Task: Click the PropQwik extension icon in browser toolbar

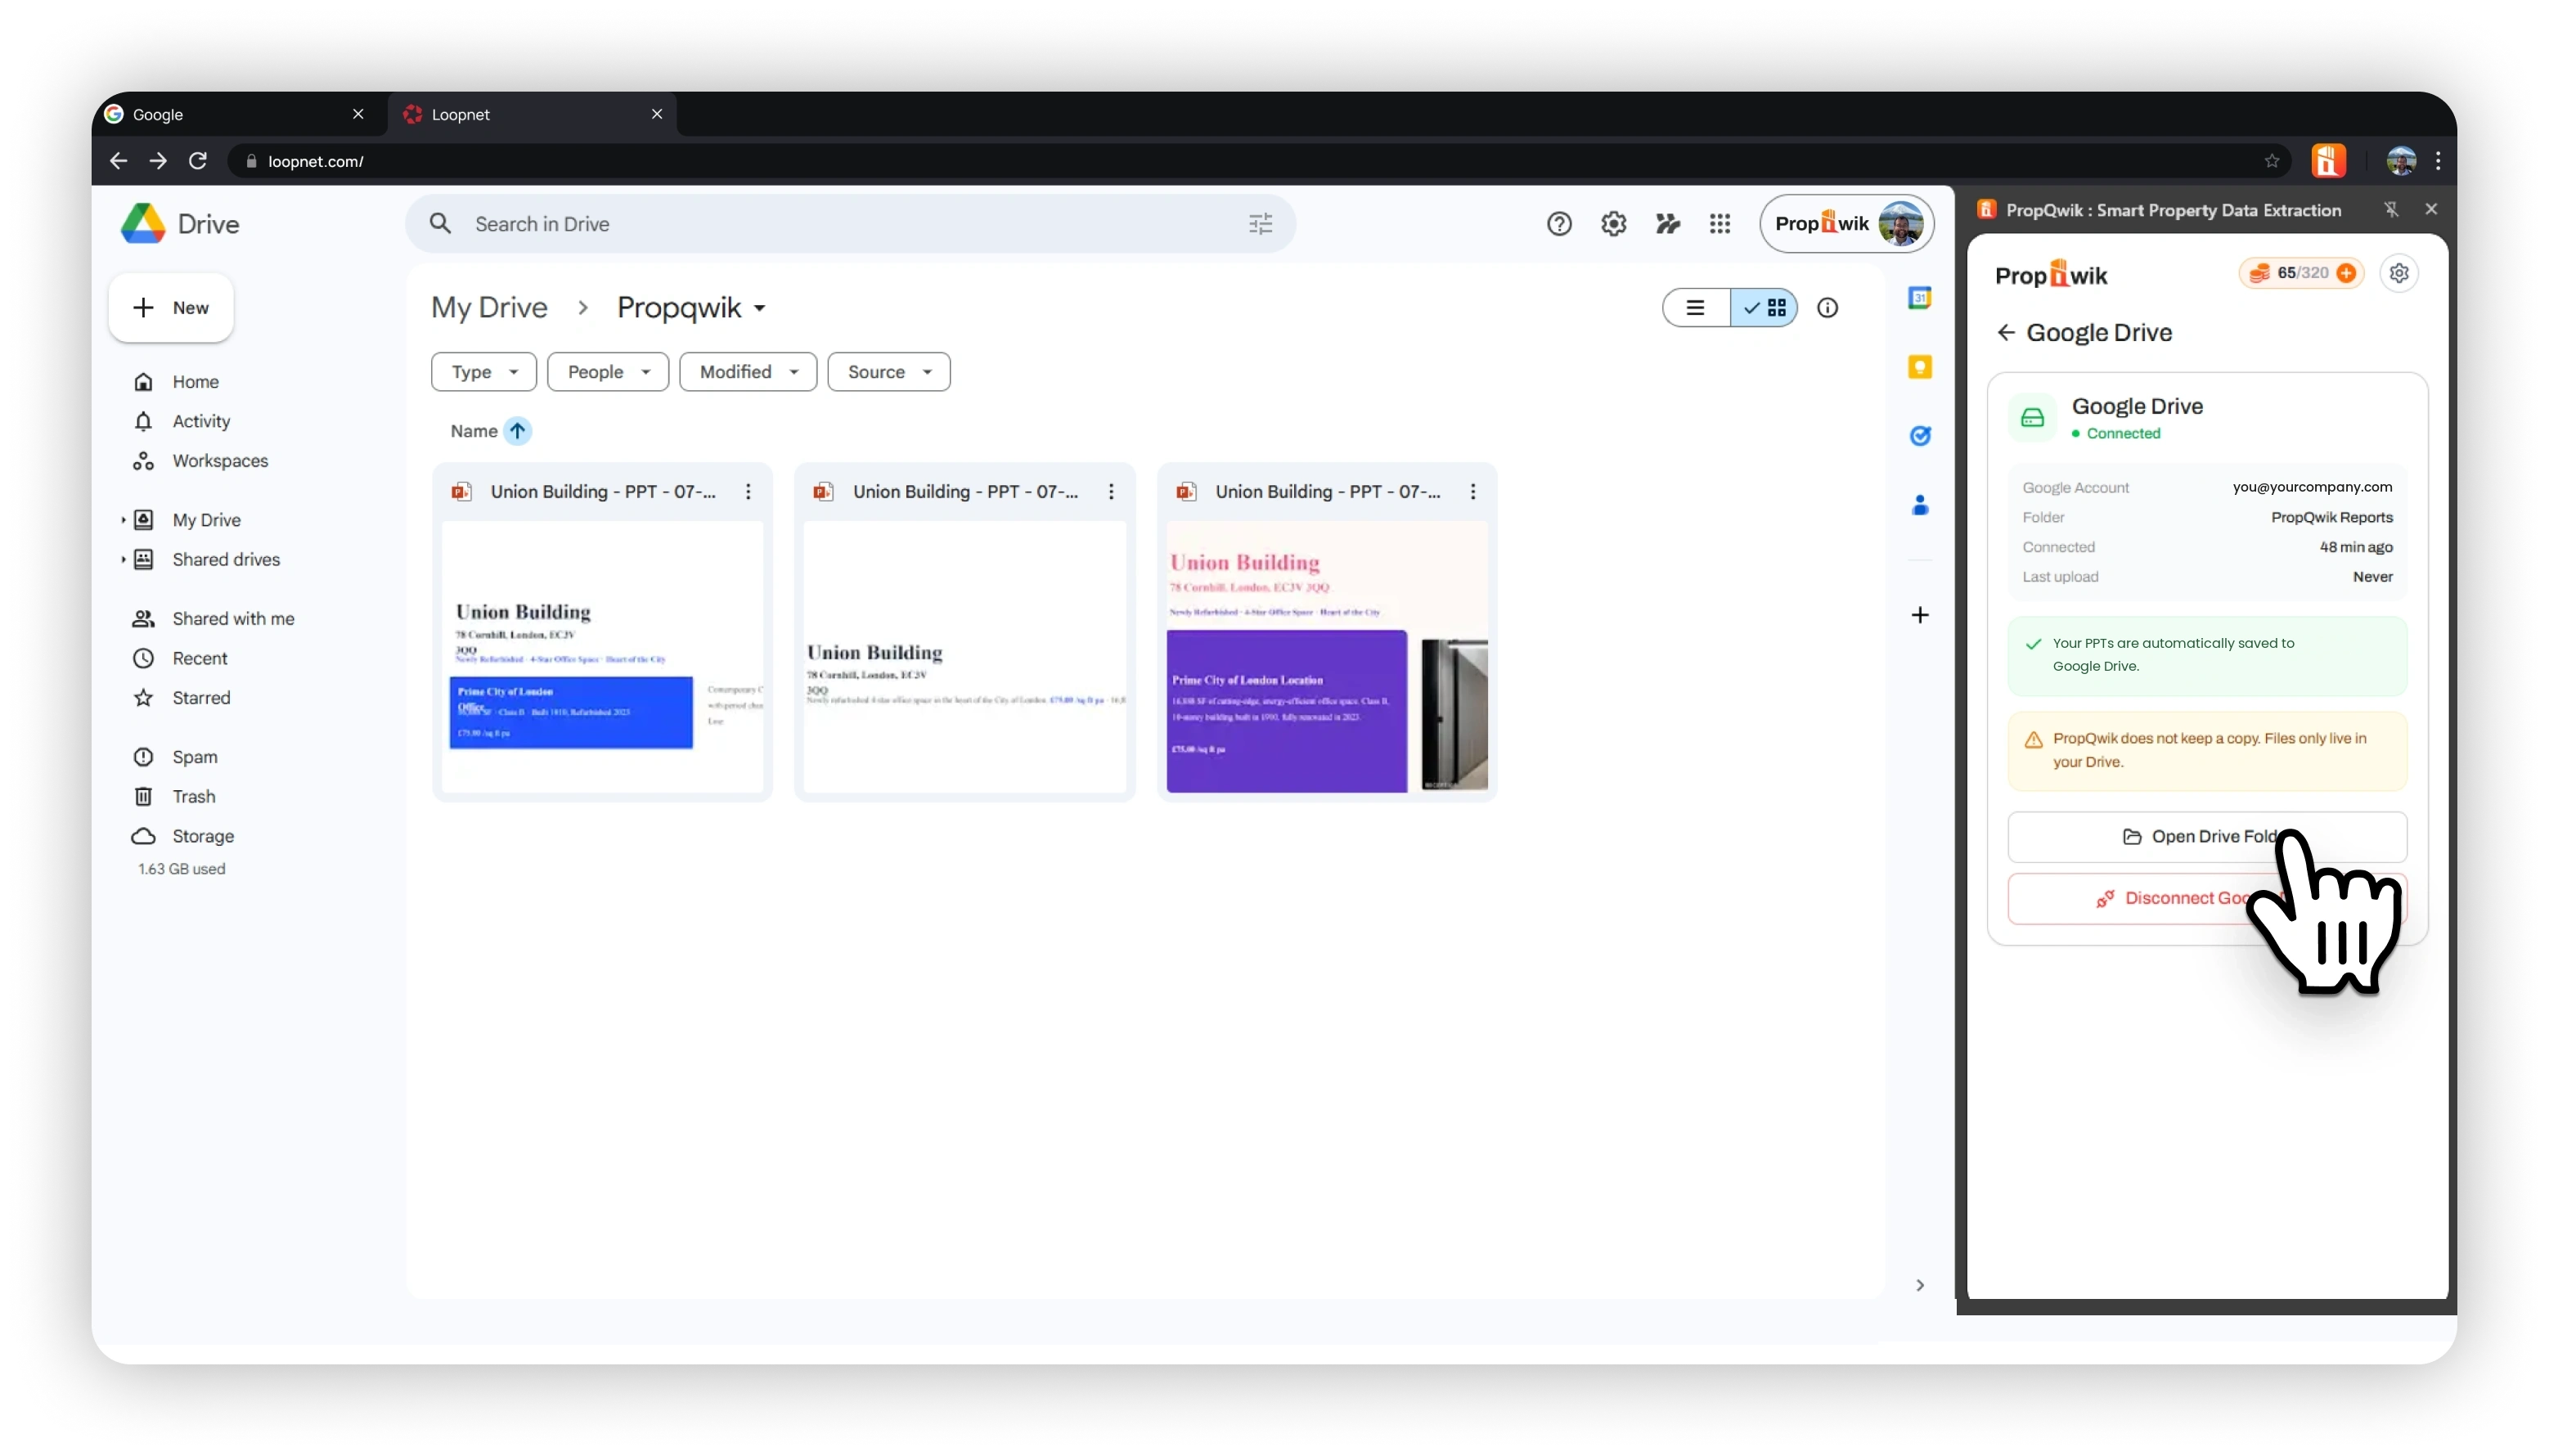Action: (x=2328, y=161)
